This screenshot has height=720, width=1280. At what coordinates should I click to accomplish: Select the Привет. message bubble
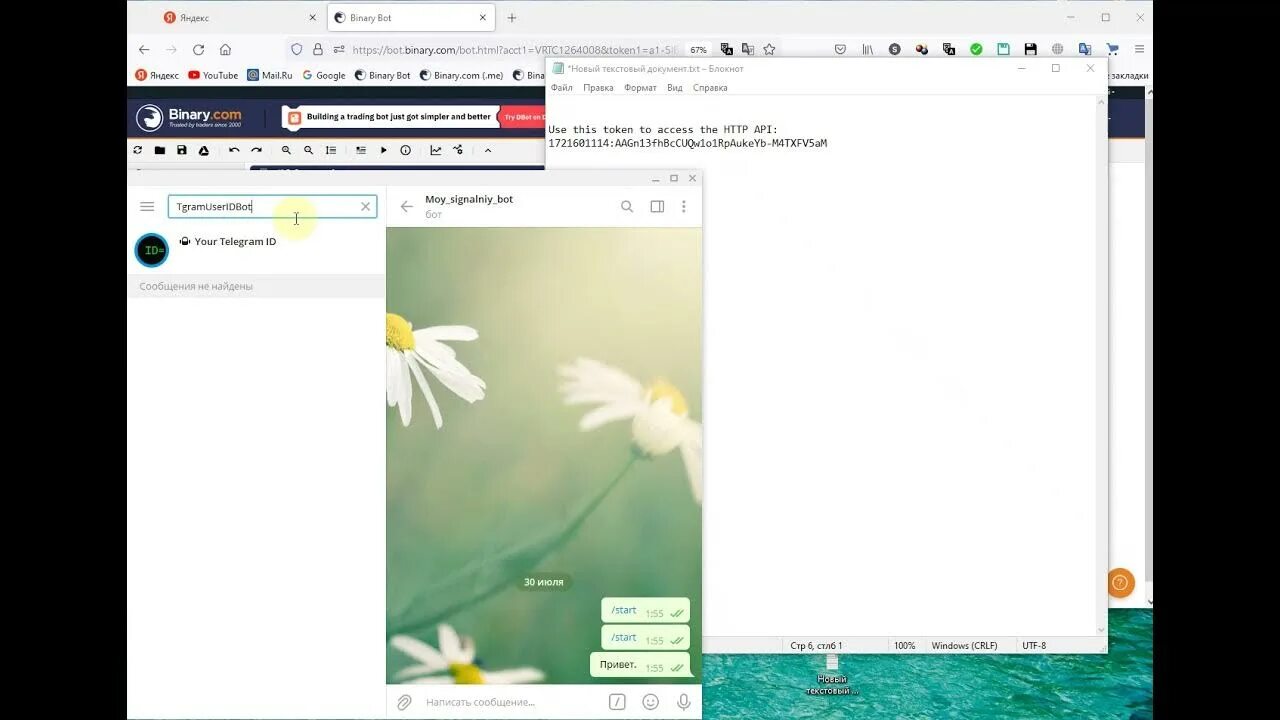pos(640,665)
